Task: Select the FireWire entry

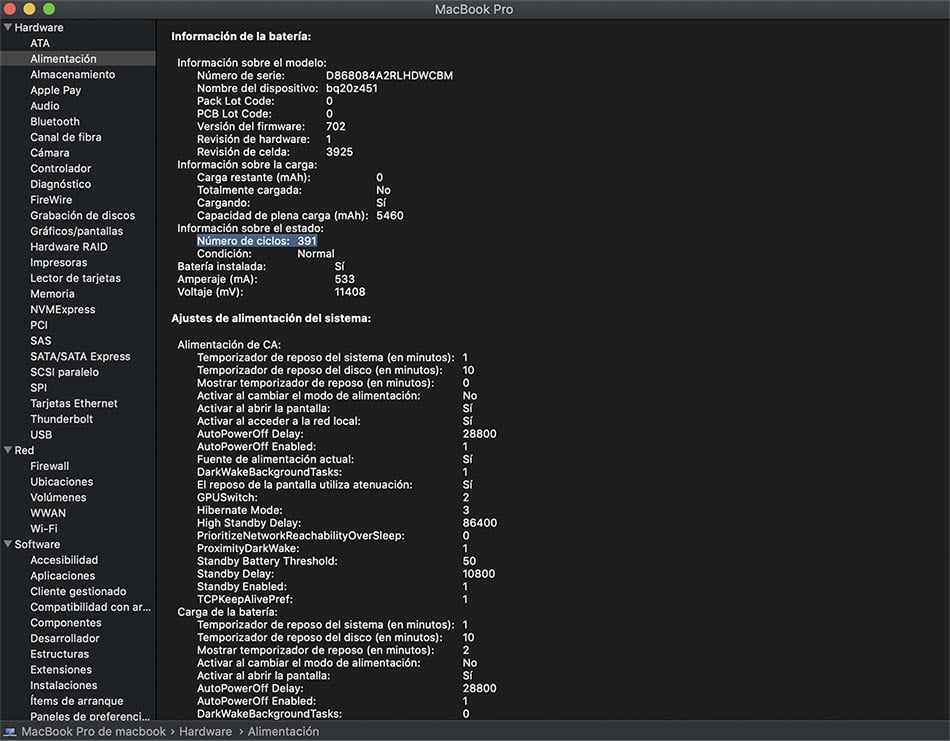Action: [x=51, y=200]
